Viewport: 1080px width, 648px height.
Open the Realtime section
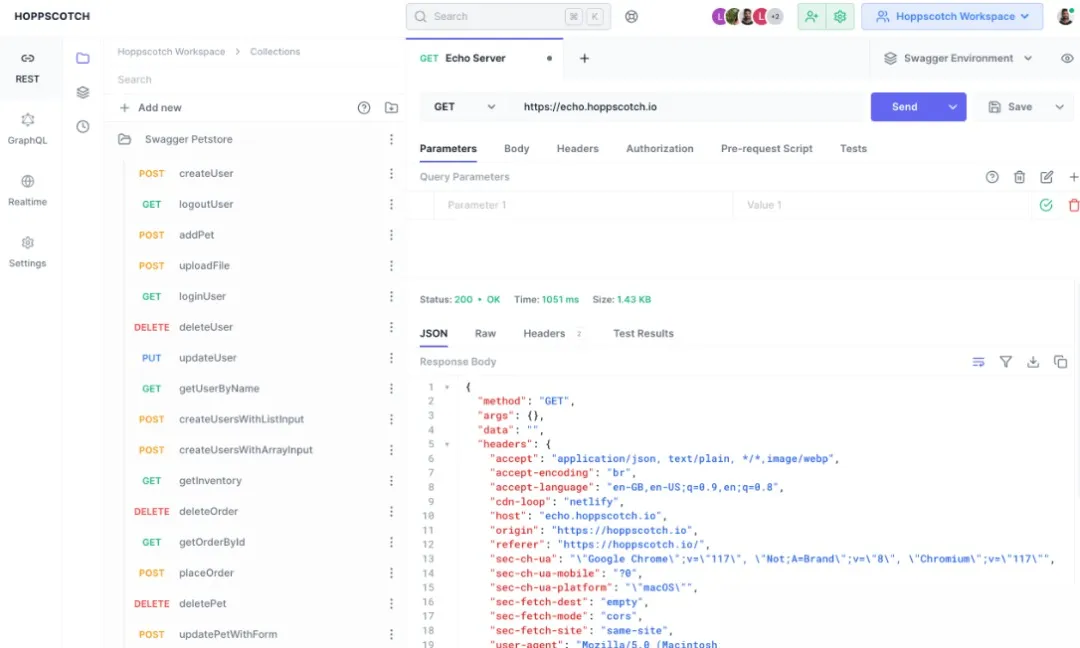click(x=28, y=190)
